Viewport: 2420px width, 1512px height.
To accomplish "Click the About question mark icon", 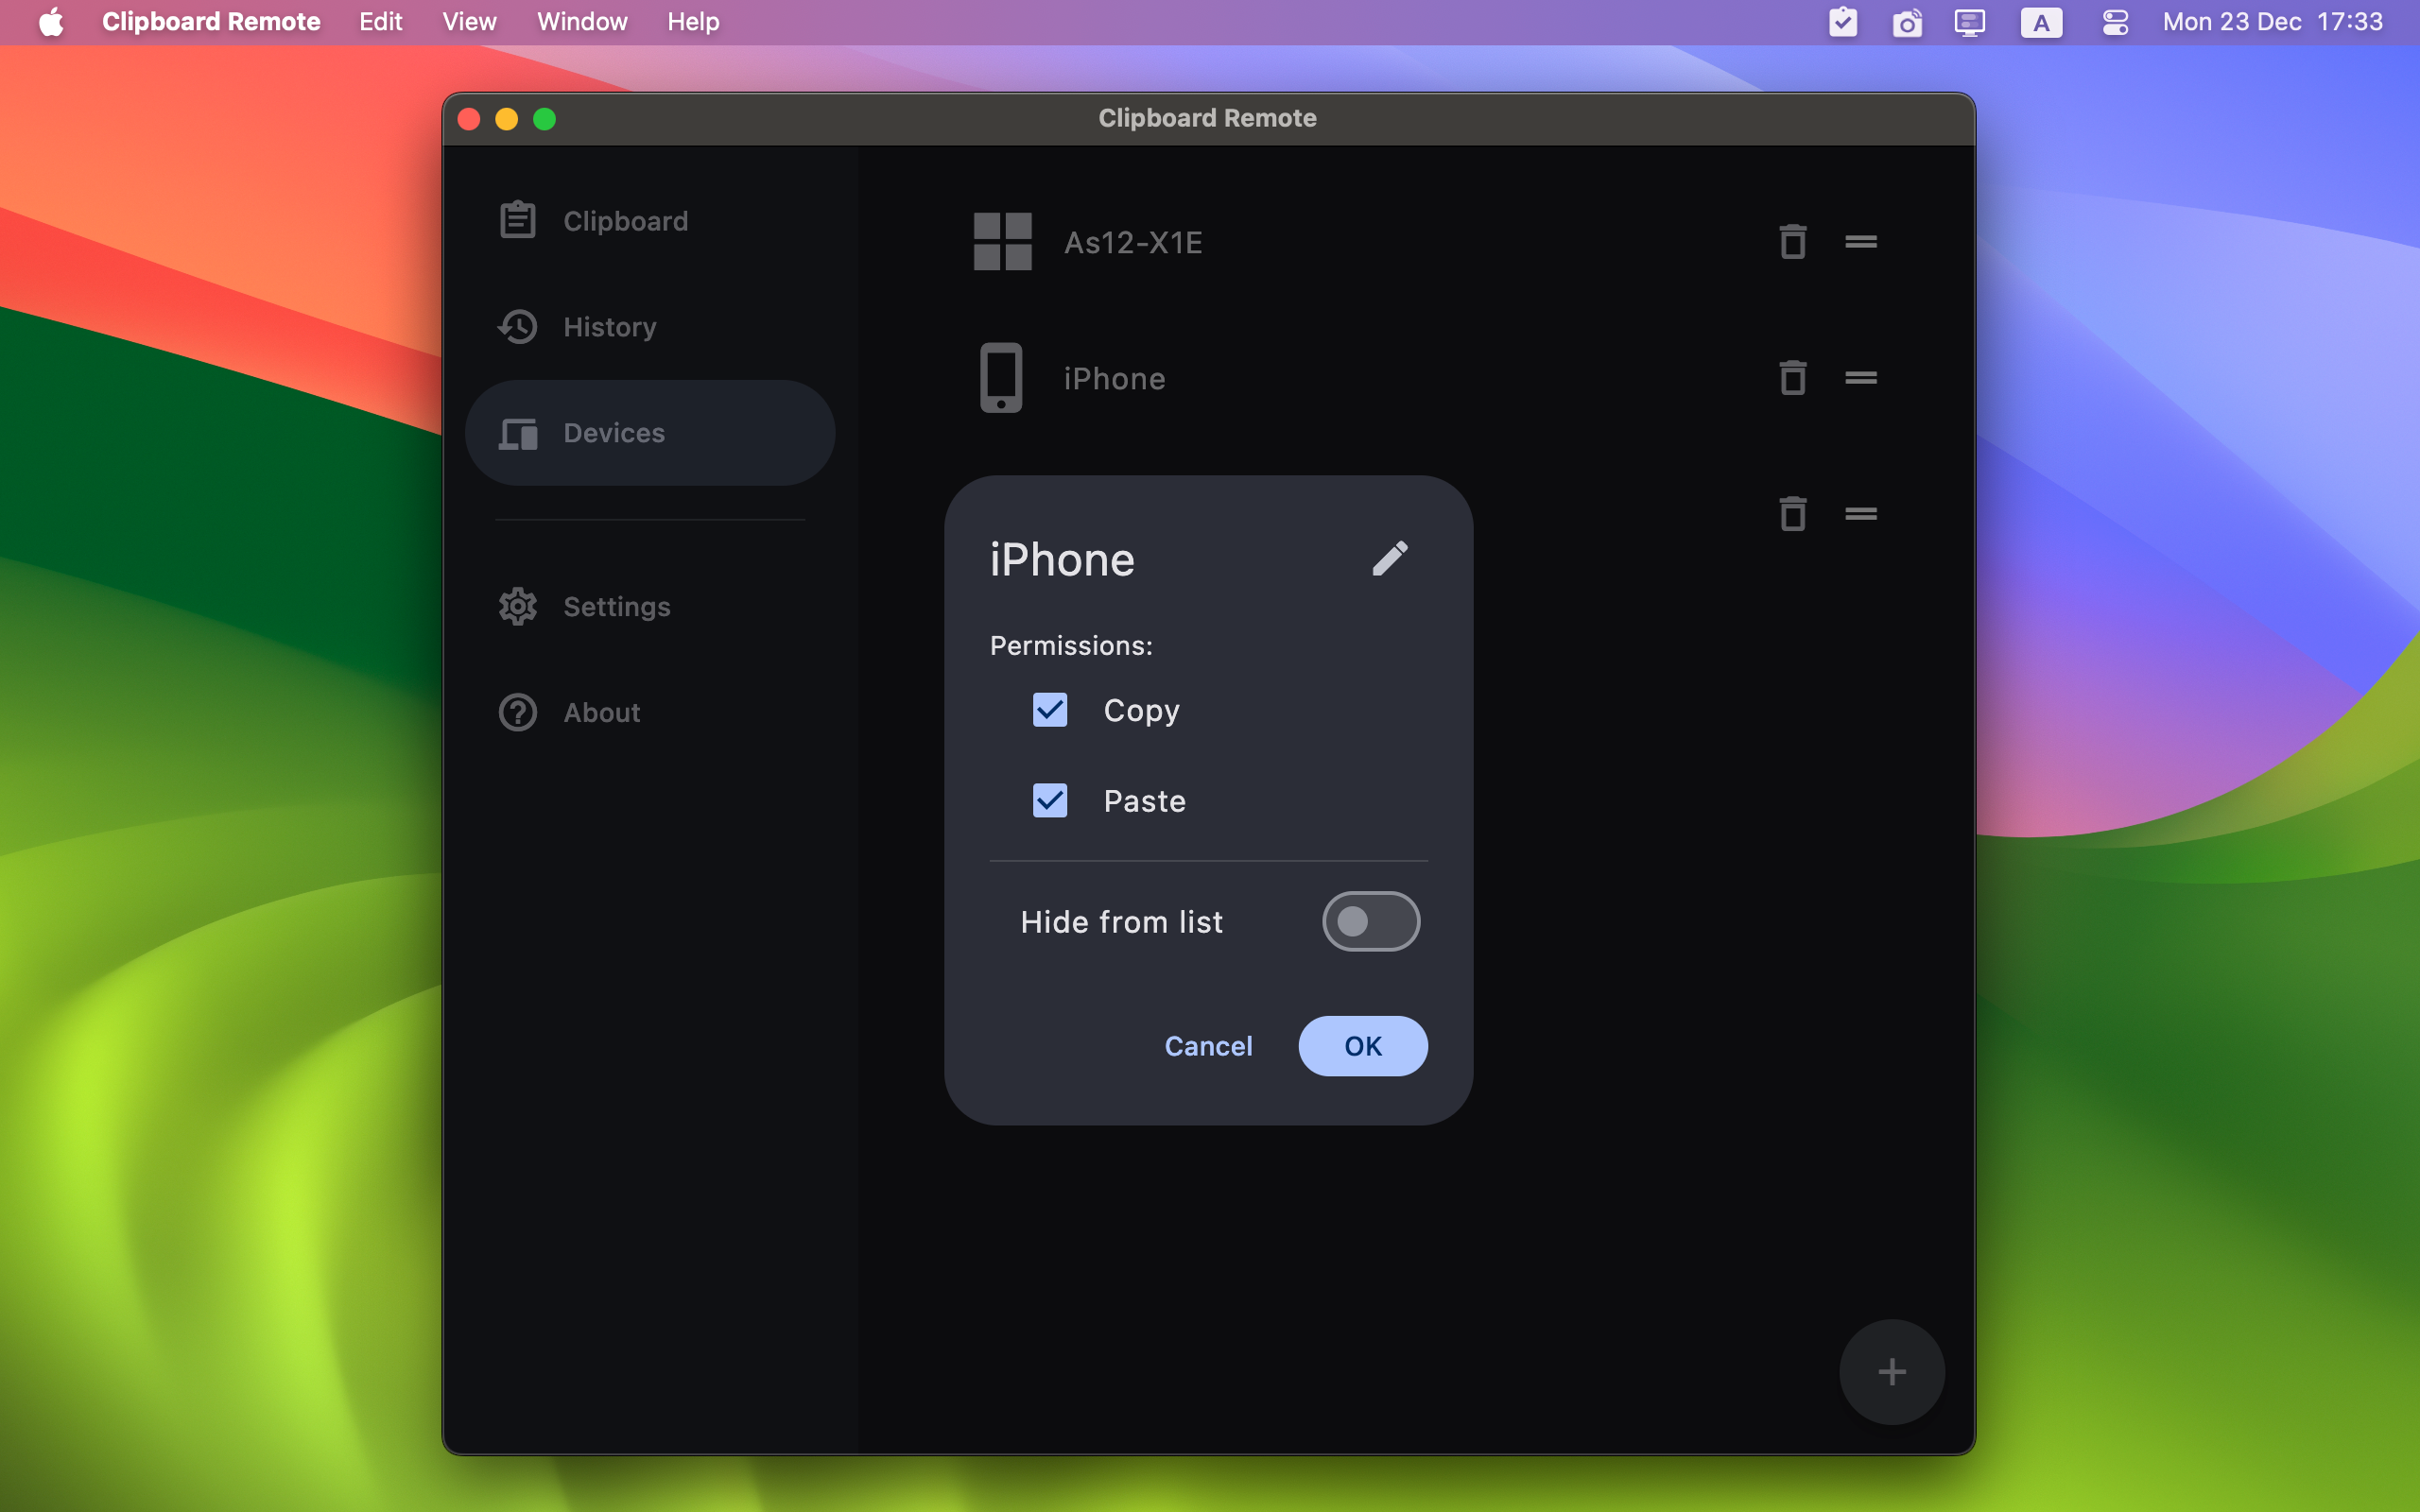I will pos(517,712).
